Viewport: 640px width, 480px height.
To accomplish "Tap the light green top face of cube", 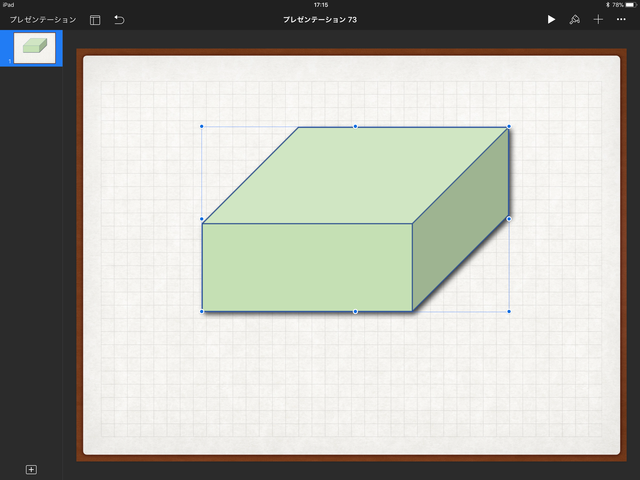I will (355, 176).
